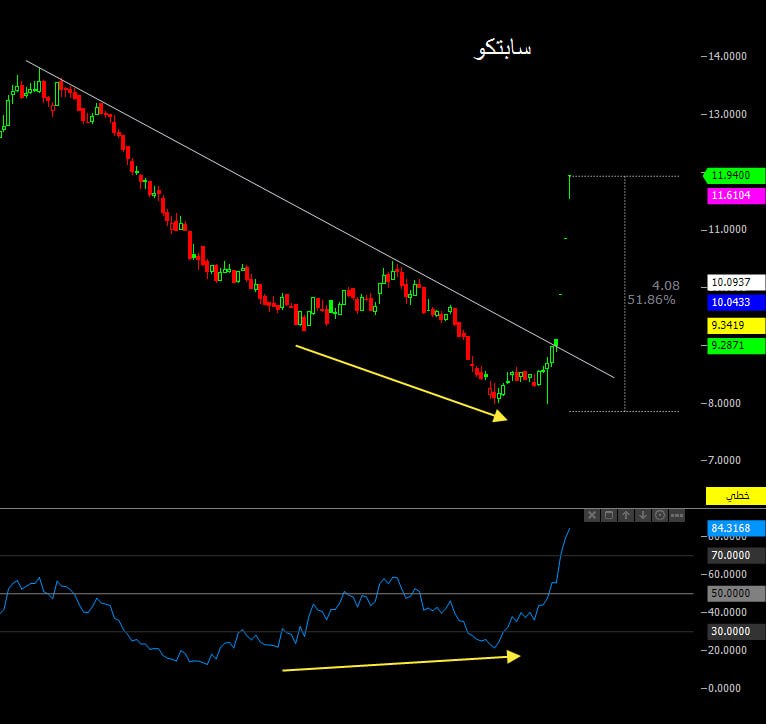This screenshot has width=766, height=724.
Task: Move the indicator pane up
Action: [x=626, y=515]
